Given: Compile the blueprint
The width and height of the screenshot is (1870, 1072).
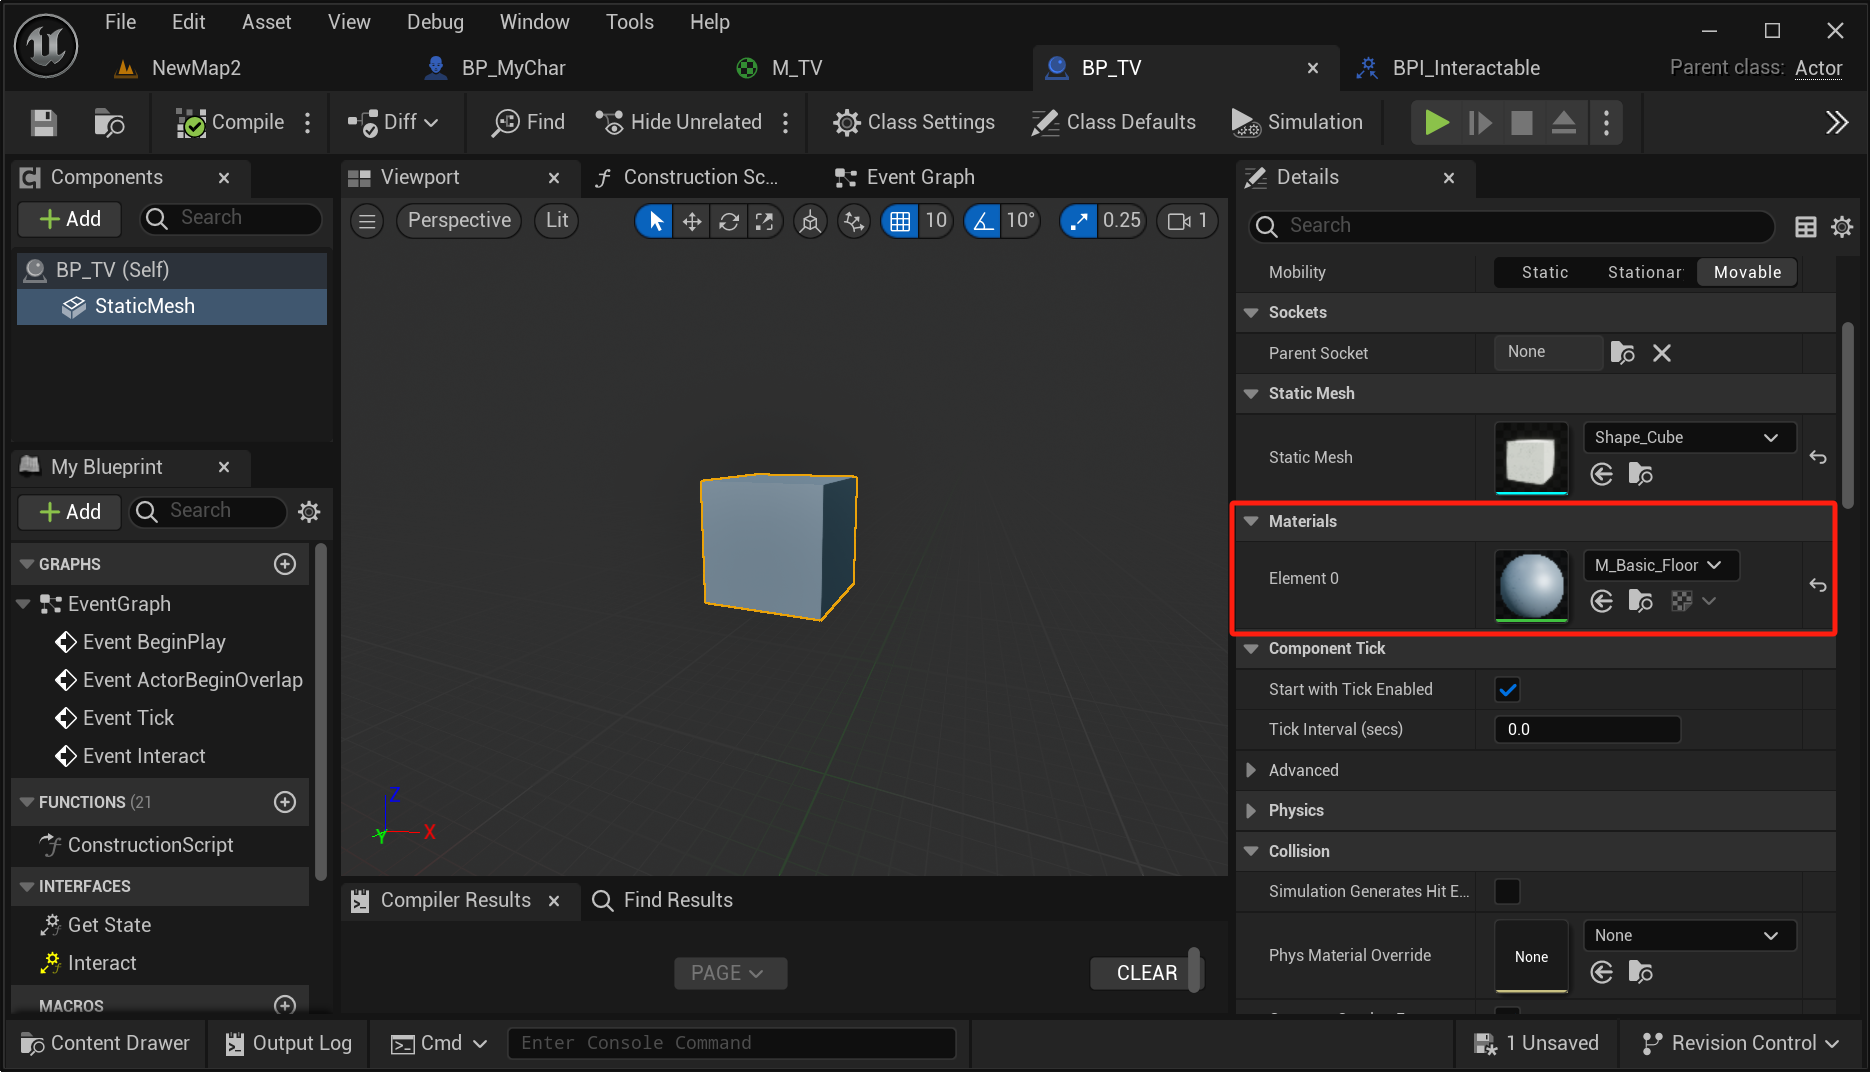Looking at the screenshot, I should 230,122.
